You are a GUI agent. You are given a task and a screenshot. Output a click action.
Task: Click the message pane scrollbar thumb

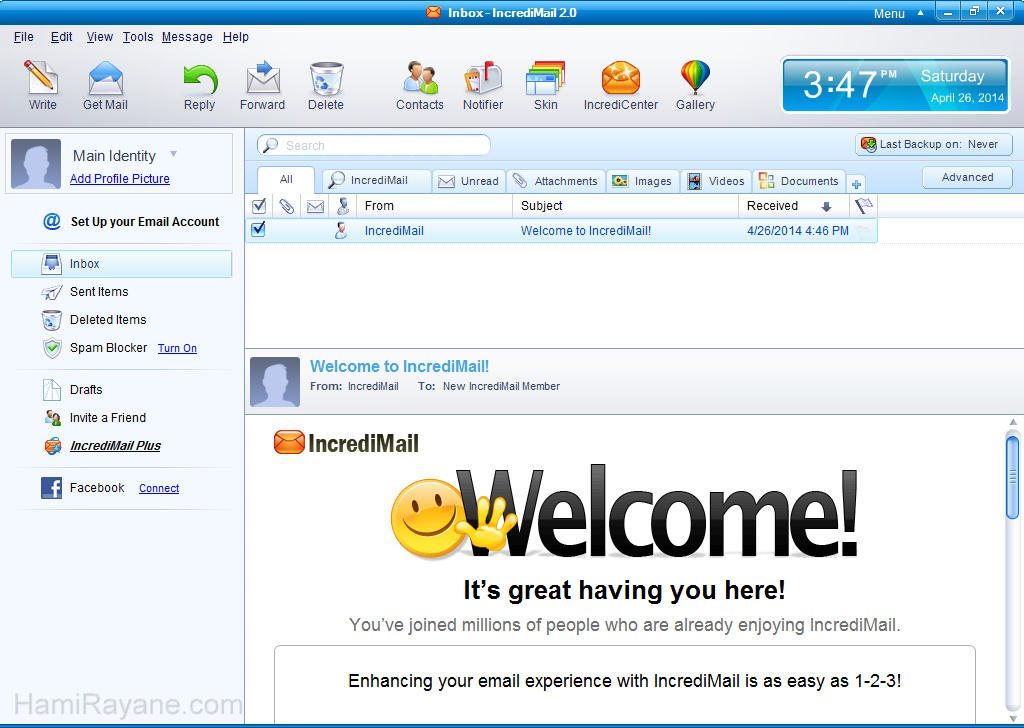point(1012,476)
